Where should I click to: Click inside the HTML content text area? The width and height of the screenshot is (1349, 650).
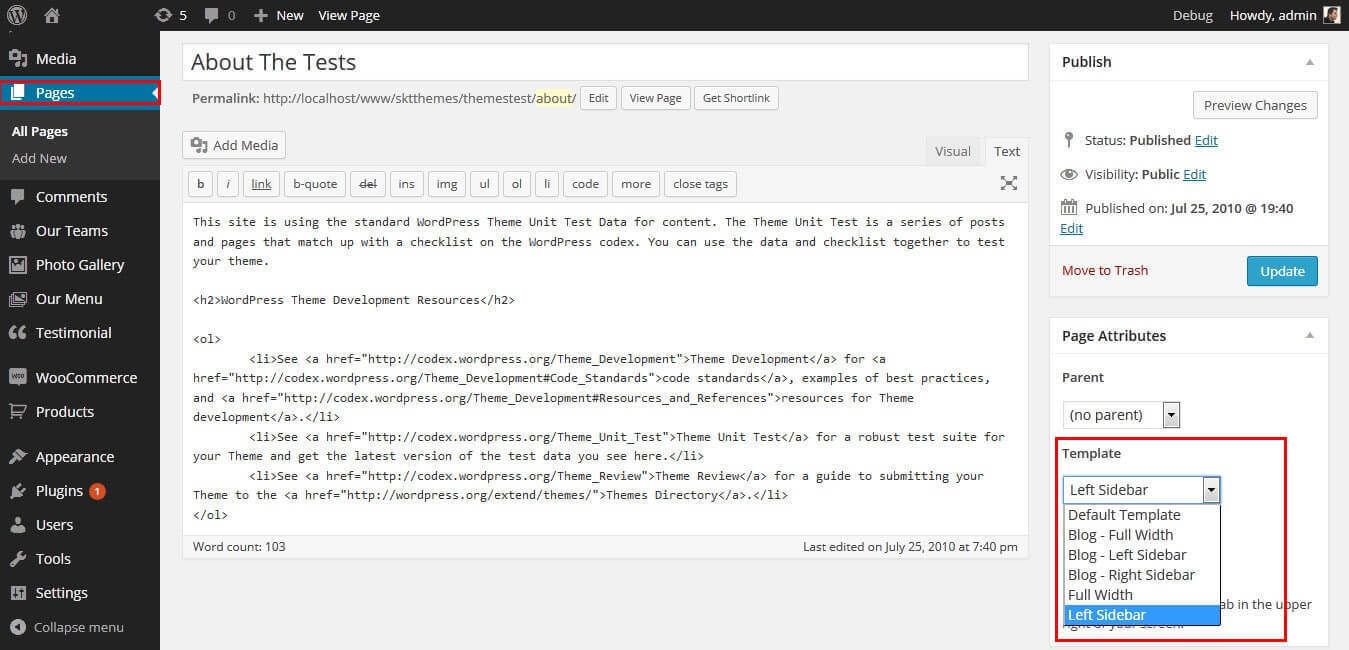click(x=605, y=368)
